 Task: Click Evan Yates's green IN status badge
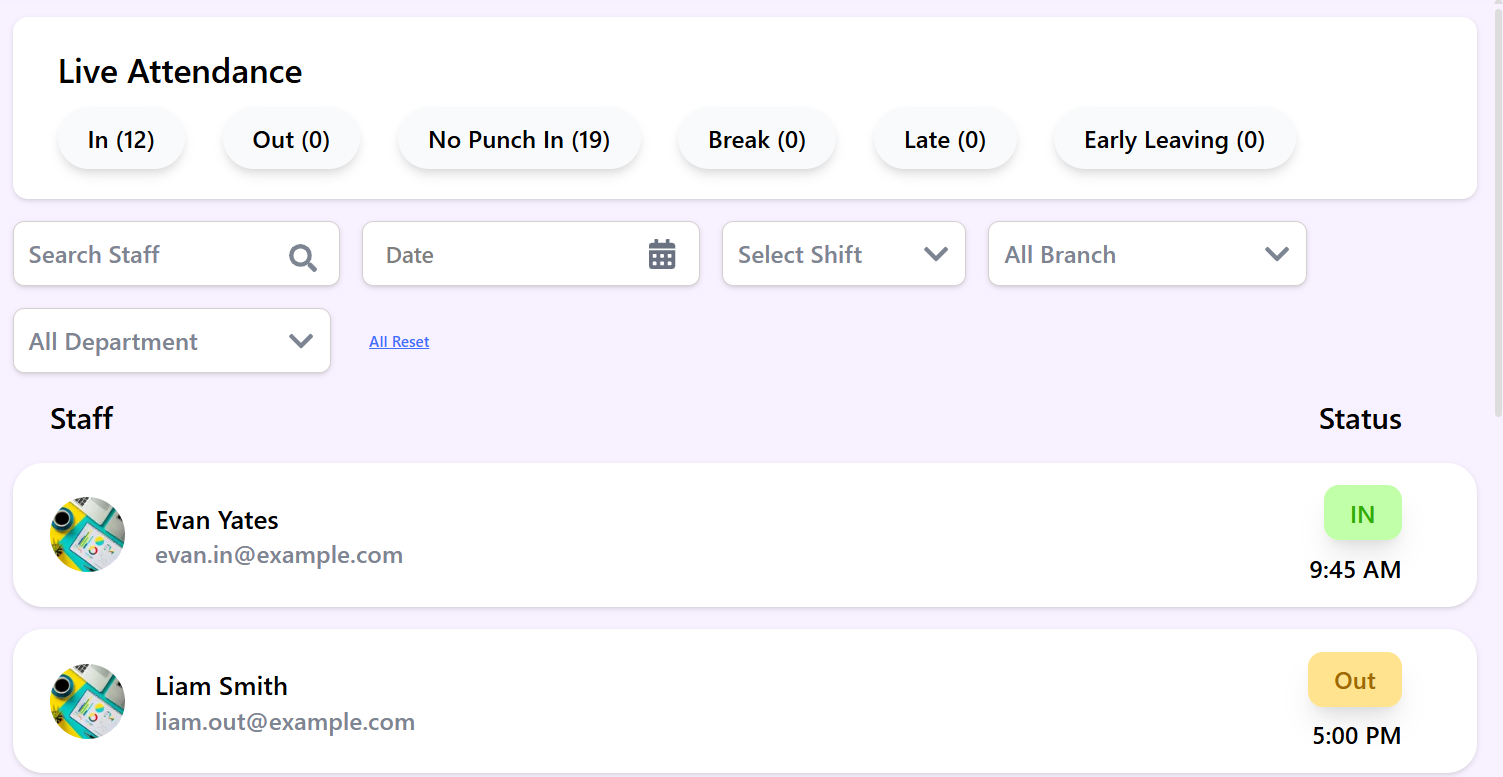click(1362, 512)
